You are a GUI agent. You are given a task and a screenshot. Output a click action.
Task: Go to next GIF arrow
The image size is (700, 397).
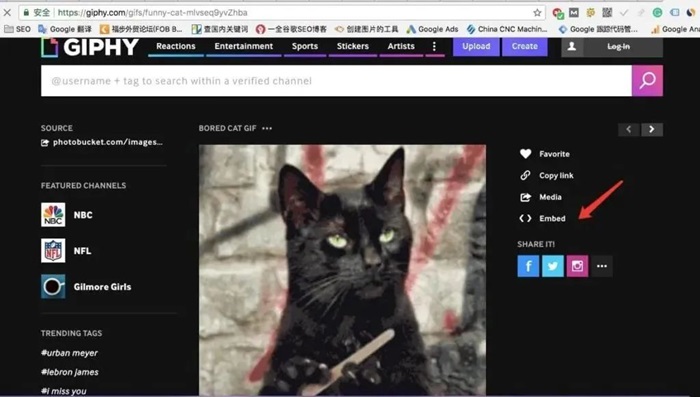(652, 130)
